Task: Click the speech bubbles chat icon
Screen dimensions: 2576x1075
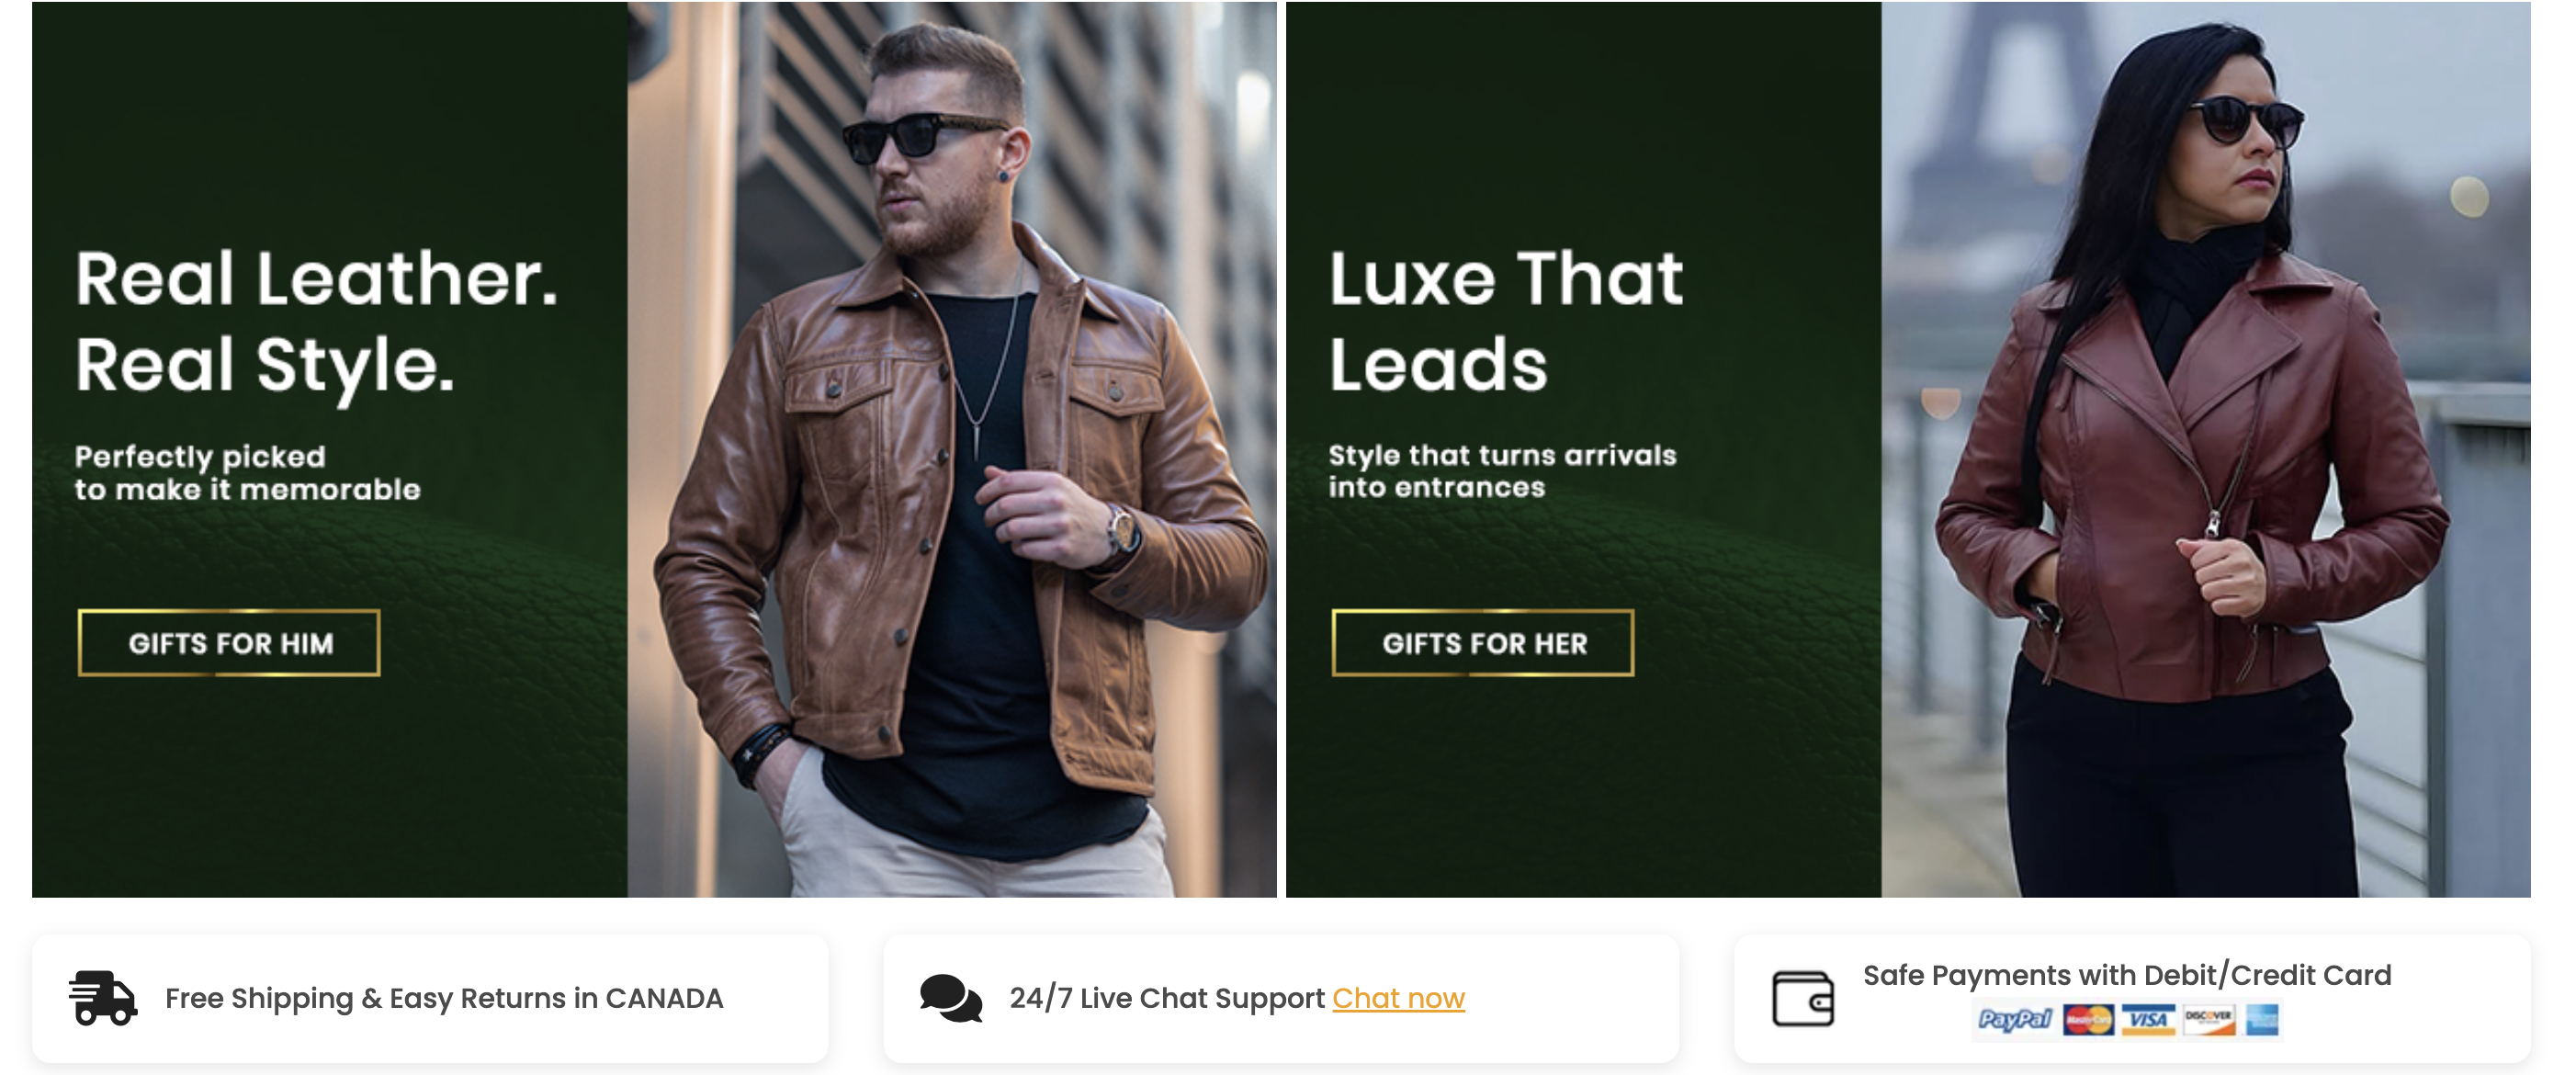Action: tap(951, 998)
